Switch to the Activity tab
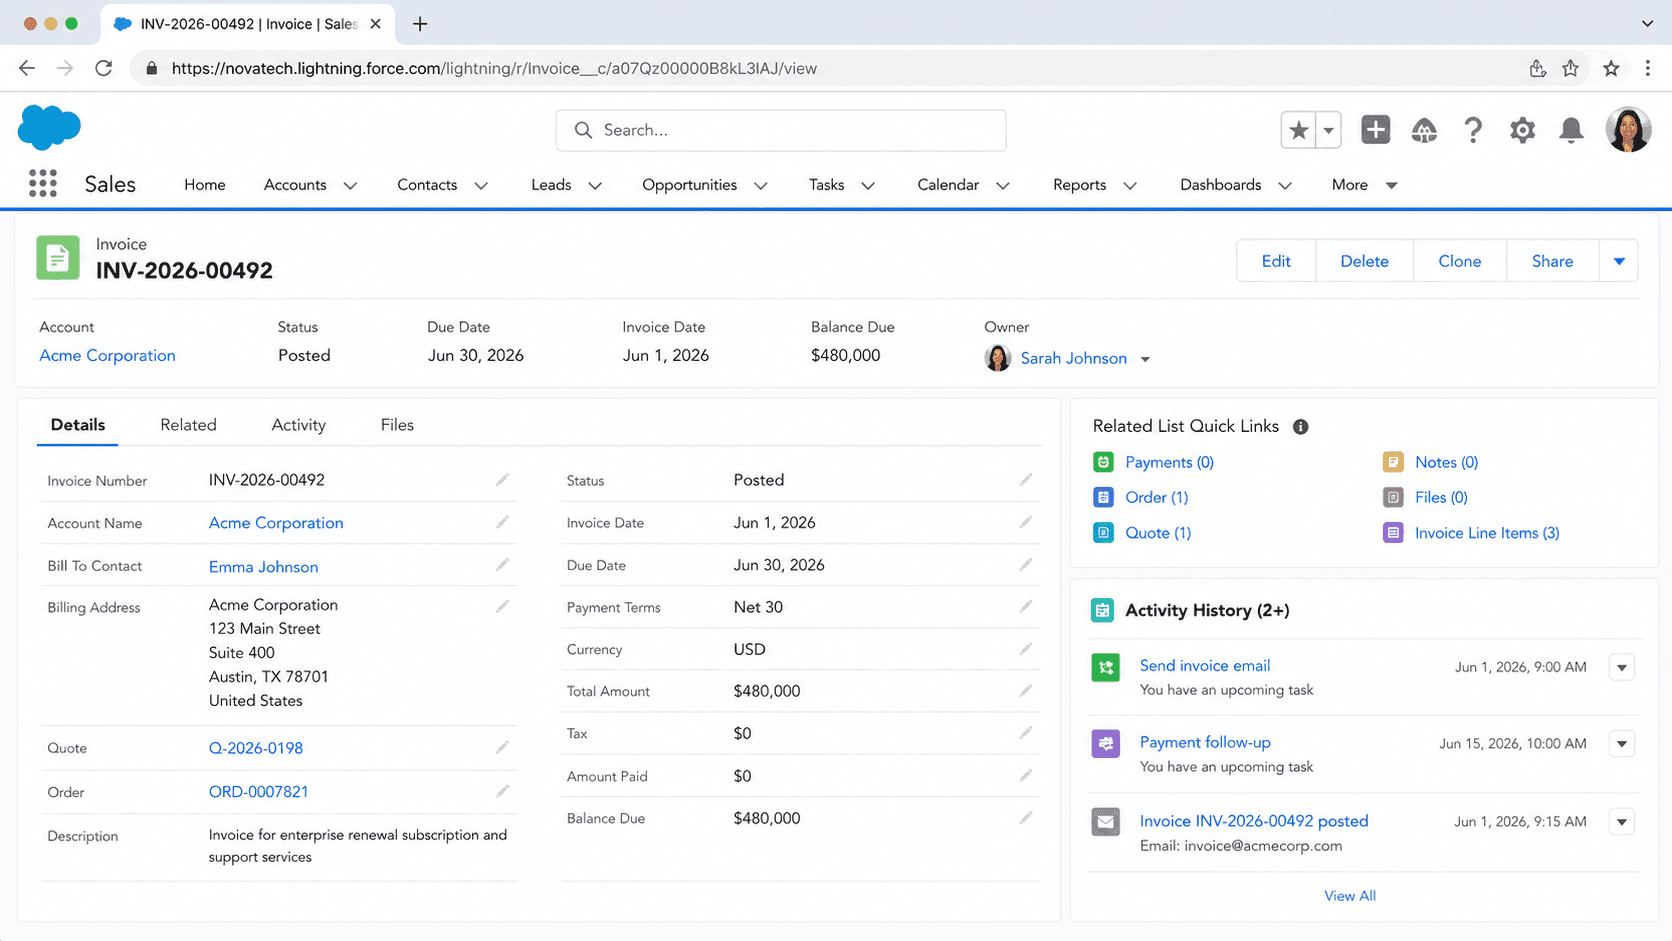Image resolution: width=1672 pixels, height=941 pixels. tap(299, 425)
